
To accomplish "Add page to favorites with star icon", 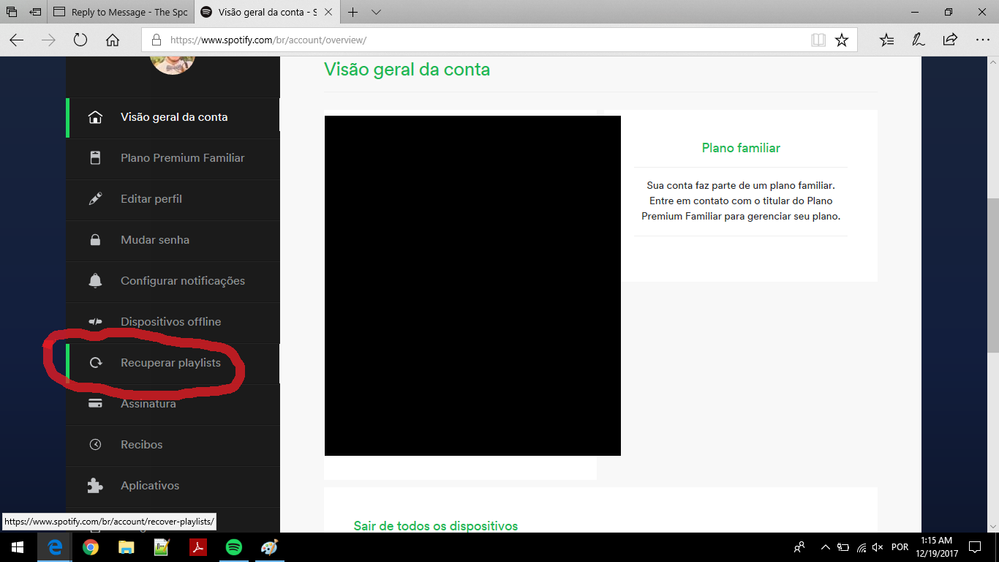I will pyautogui.click(x=842, y=40).
